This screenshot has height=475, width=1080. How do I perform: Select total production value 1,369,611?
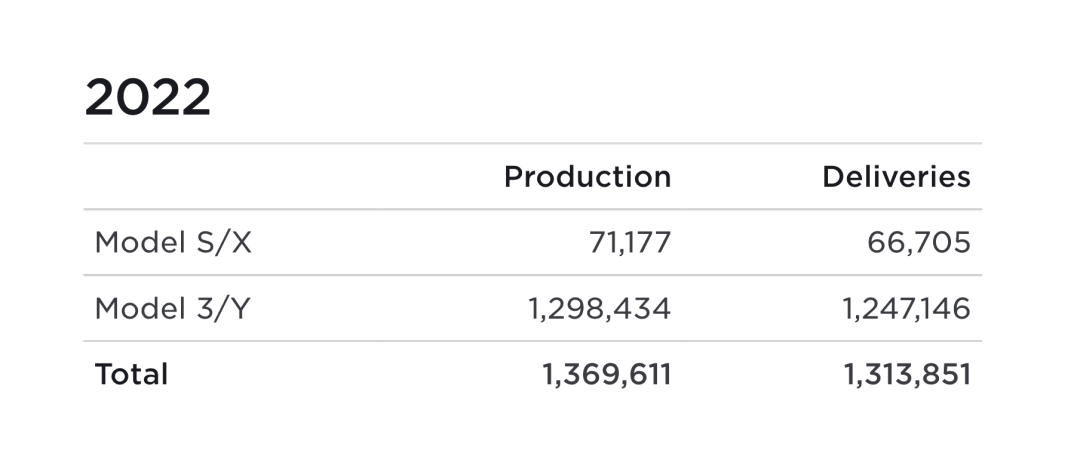[x=607, y=375]
